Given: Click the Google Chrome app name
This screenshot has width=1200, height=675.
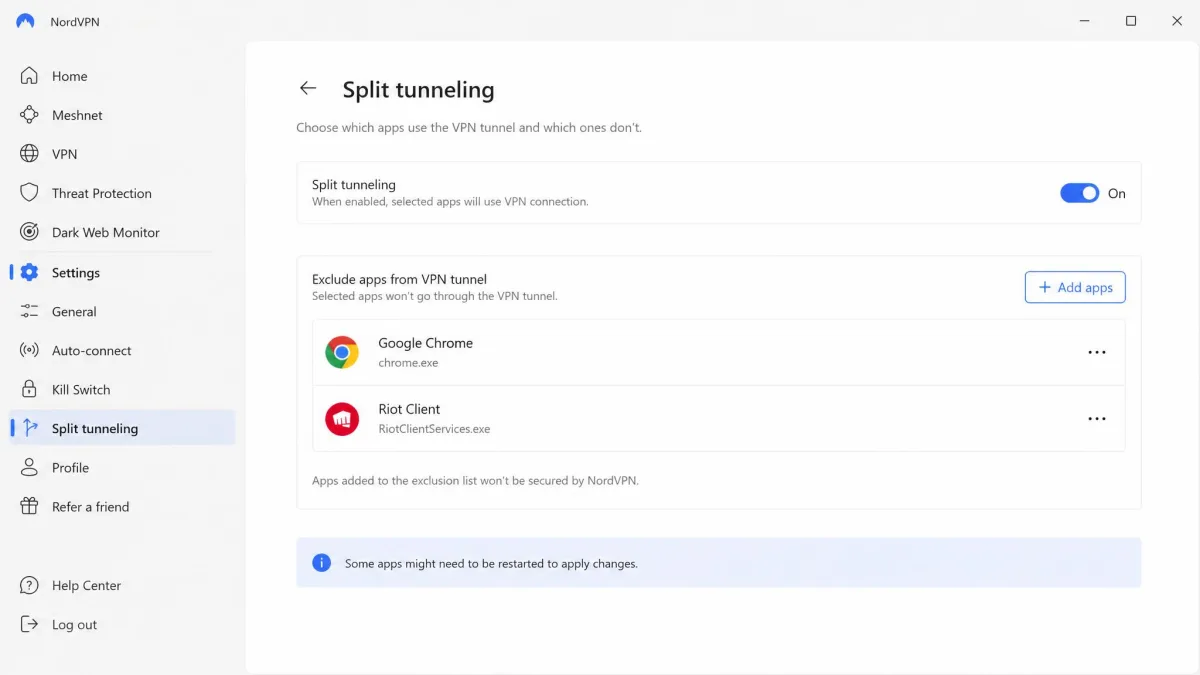Looking at the screenshot, I should [x=425, y=343].
